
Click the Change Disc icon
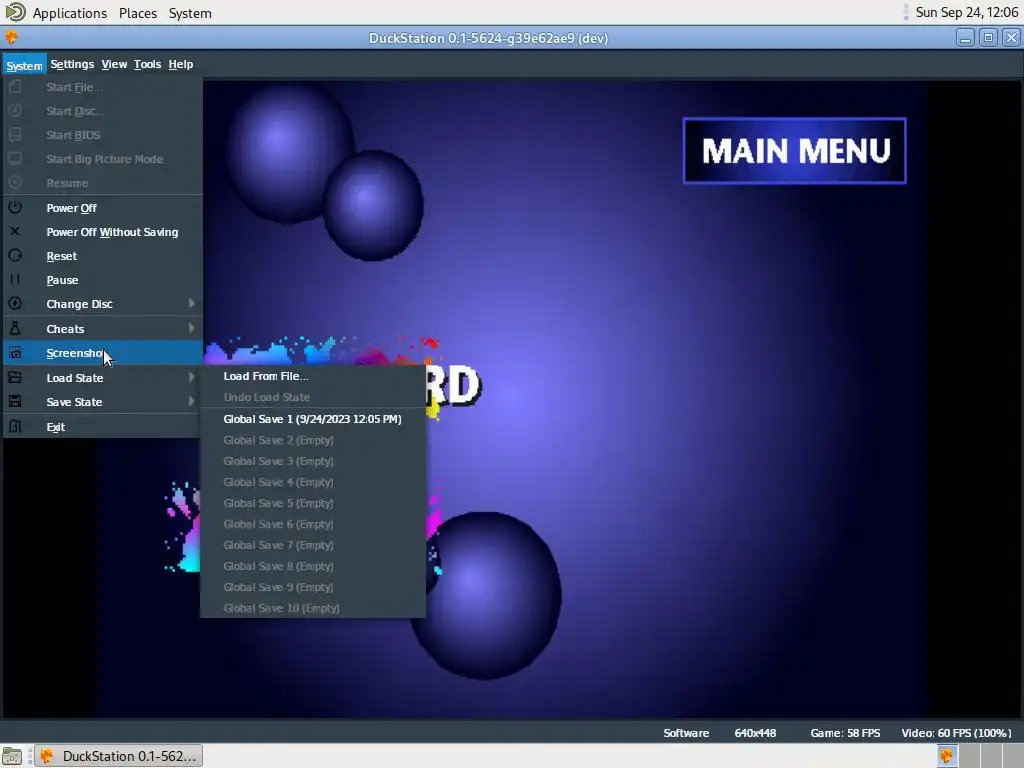(x=15, y=304)
